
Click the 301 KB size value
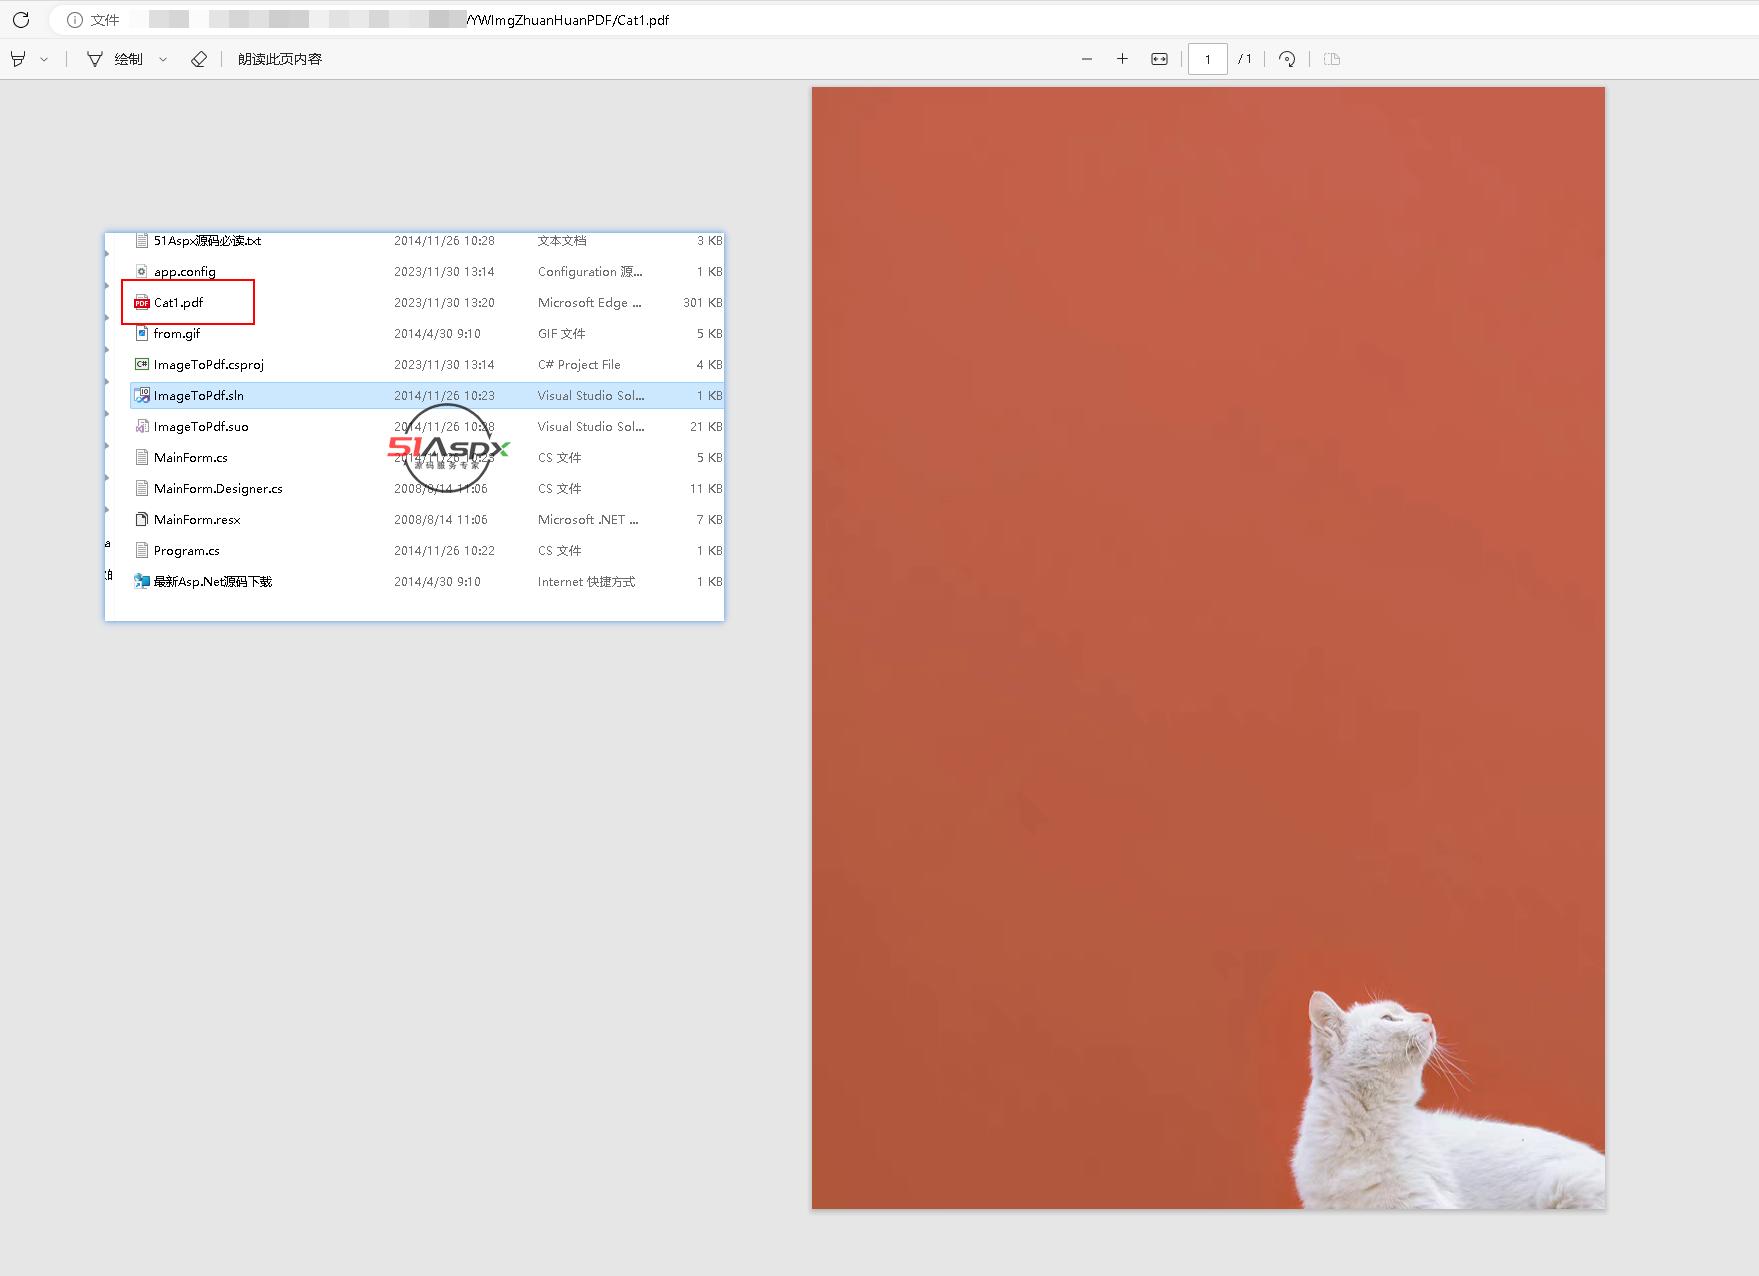point(703,303)
